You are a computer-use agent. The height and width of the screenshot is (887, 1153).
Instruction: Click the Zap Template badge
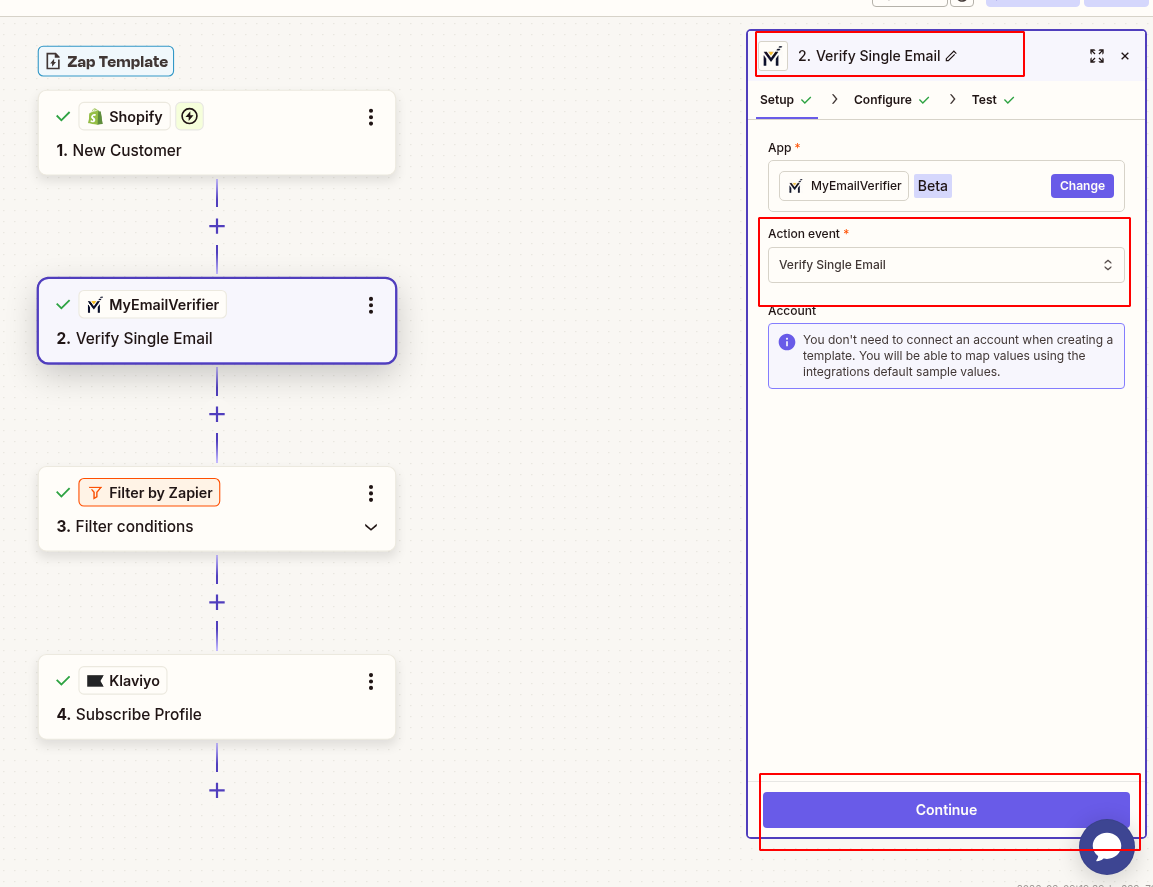(x=105, y=61)
